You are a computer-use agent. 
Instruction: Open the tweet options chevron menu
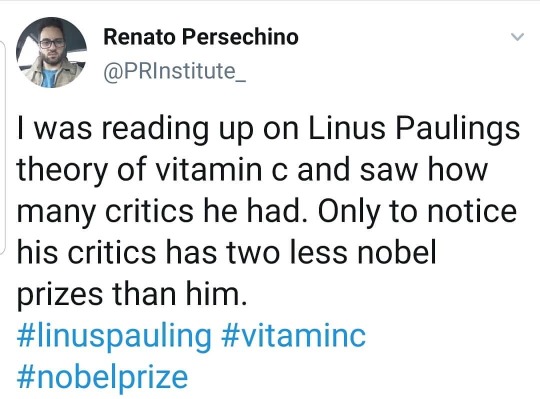click(517, 37)
